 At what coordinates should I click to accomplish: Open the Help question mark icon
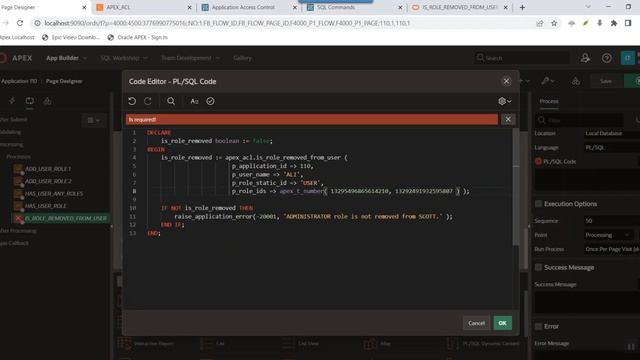coord(607,58)
